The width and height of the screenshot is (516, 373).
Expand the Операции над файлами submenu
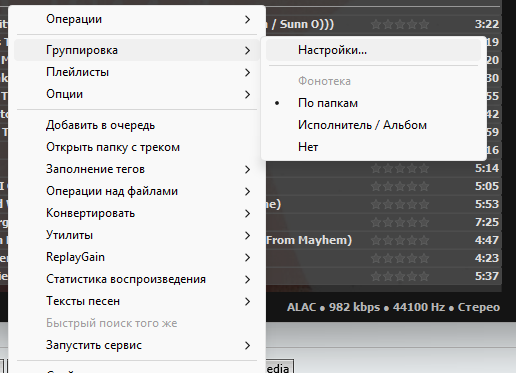click(x=137, y=191)
